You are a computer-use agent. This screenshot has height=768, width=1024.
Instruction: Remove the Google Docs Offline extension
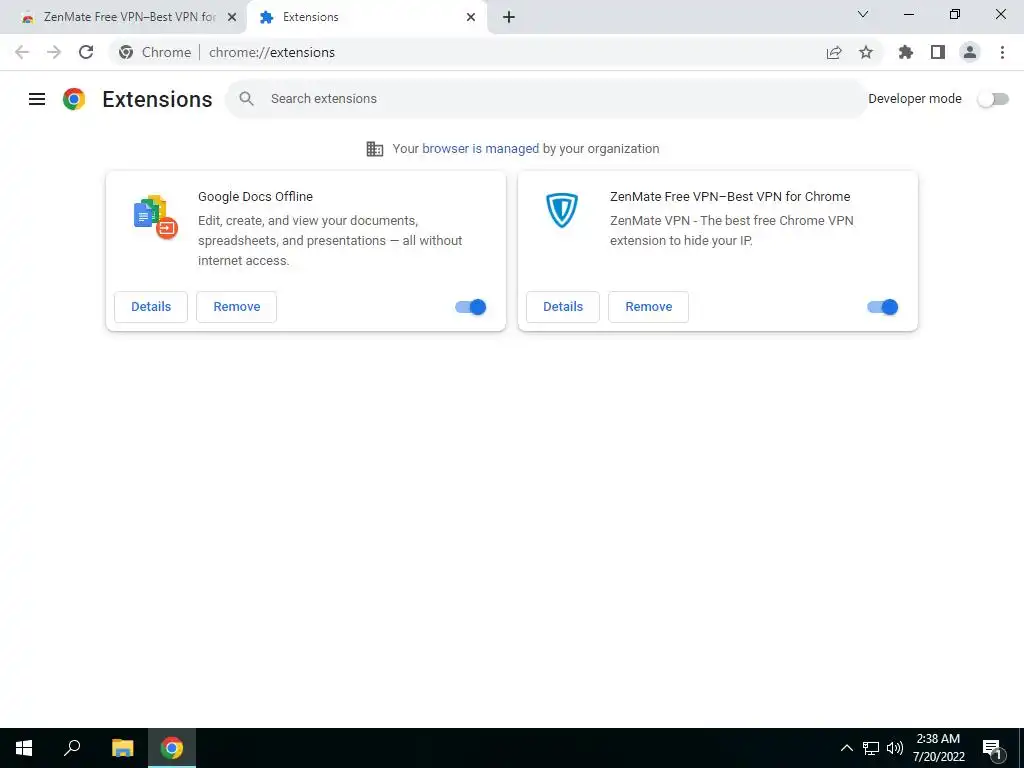(x=236, y=307)
